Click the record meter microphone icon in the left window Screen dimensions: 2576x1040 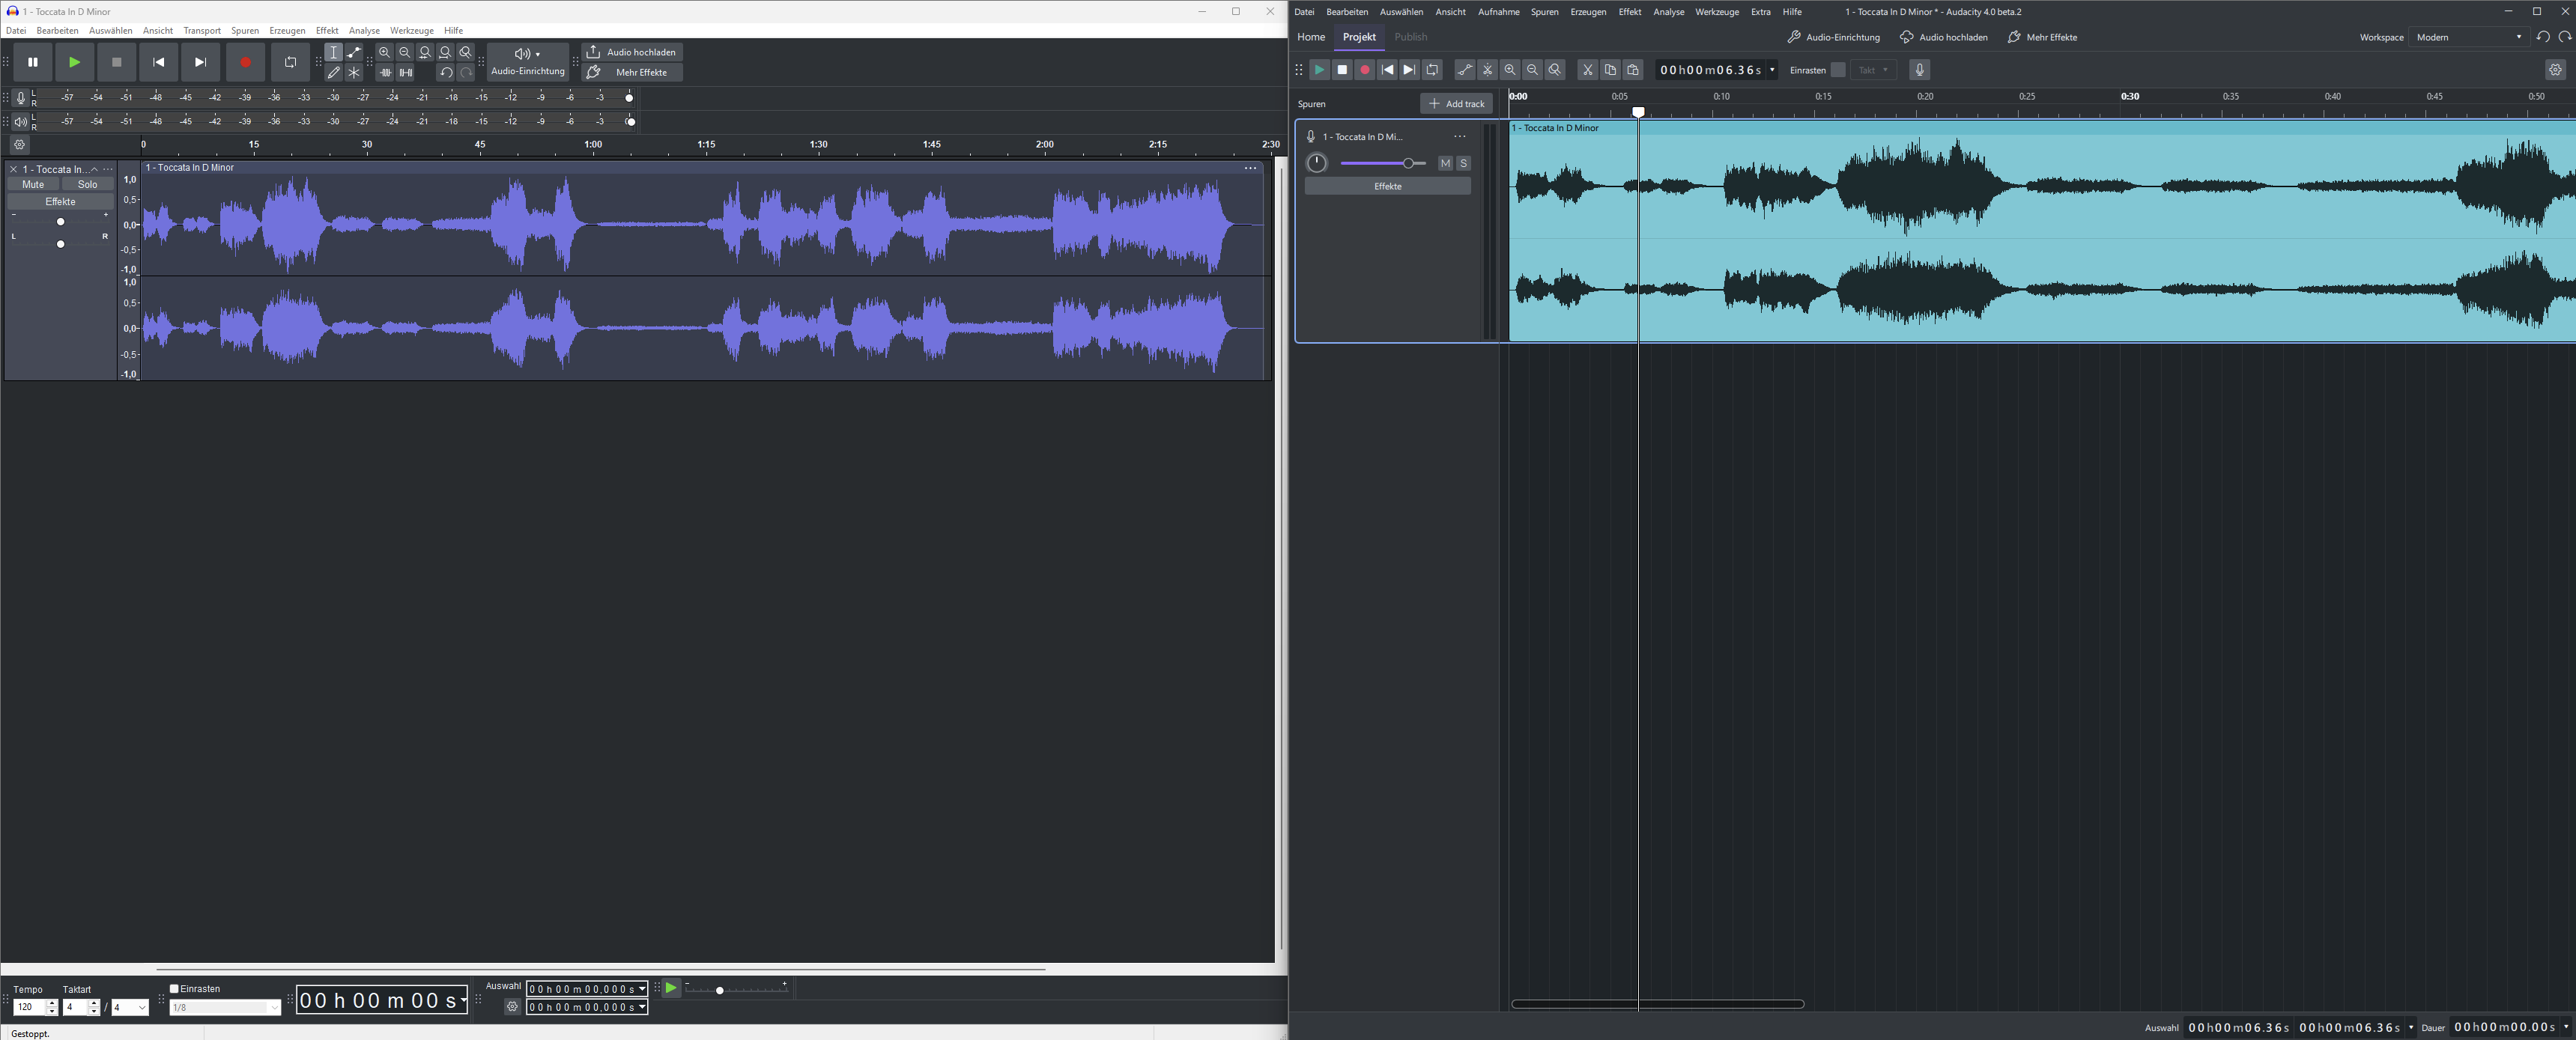coord(20,98)
